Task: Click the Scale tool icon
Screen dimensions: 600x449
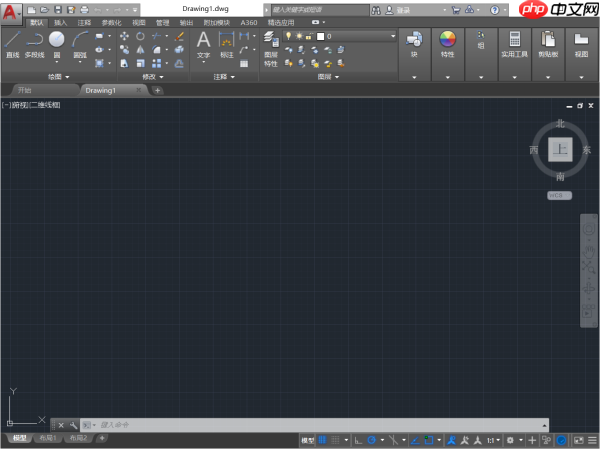Action: pyautogui.click(x=140, y=63)
